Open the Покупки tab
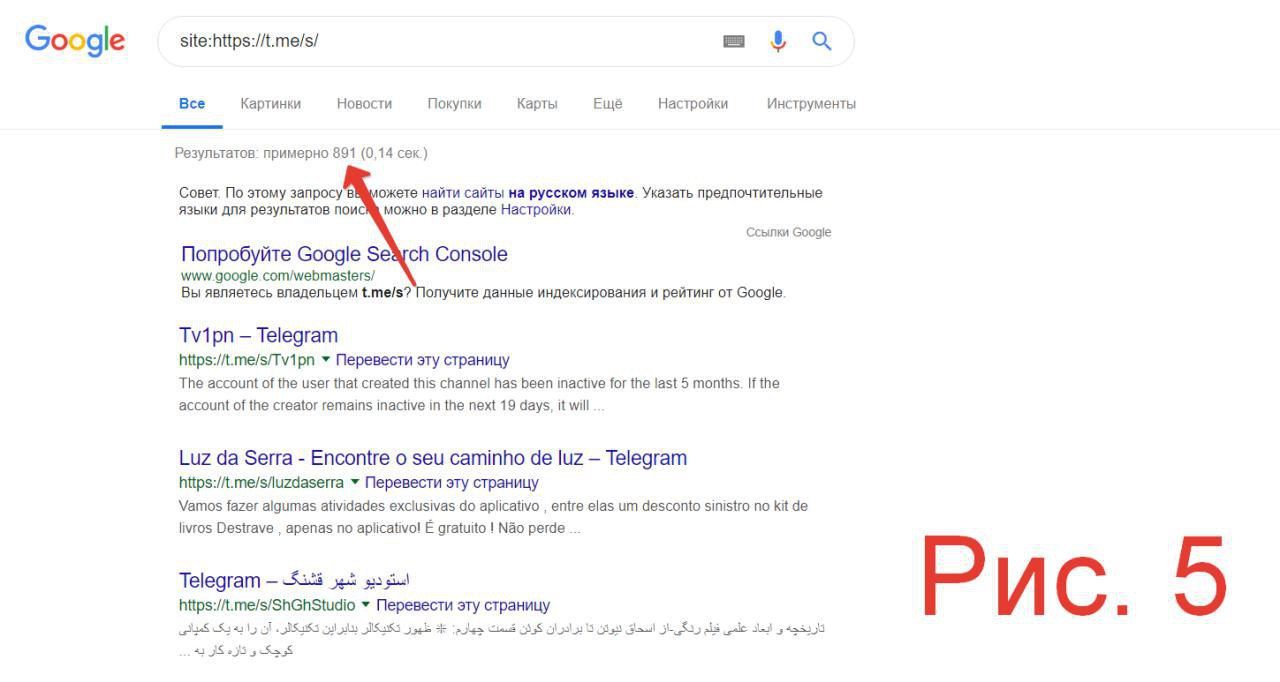The height and width of the screenshot is (682, 1280). point(454,103)
